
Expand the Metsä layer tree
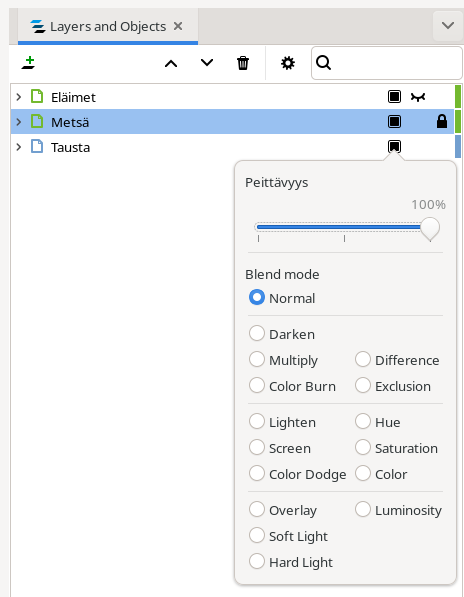19,122
